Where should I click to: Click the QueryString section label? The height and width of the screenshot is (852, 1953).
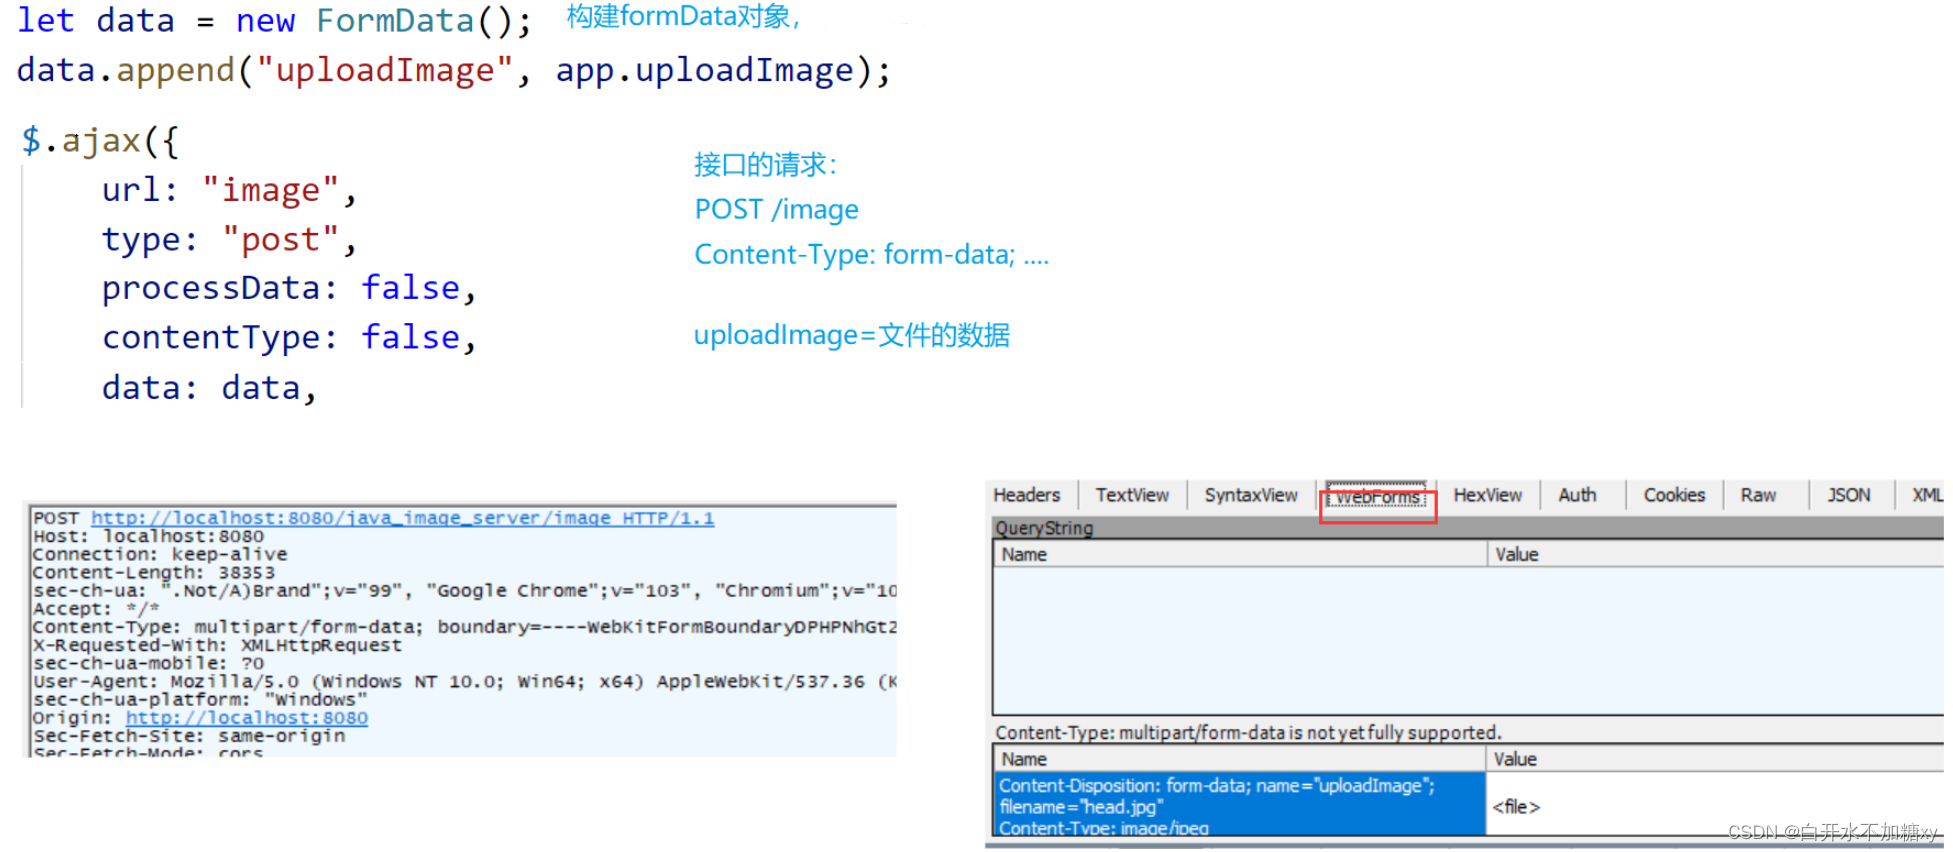1044,528
